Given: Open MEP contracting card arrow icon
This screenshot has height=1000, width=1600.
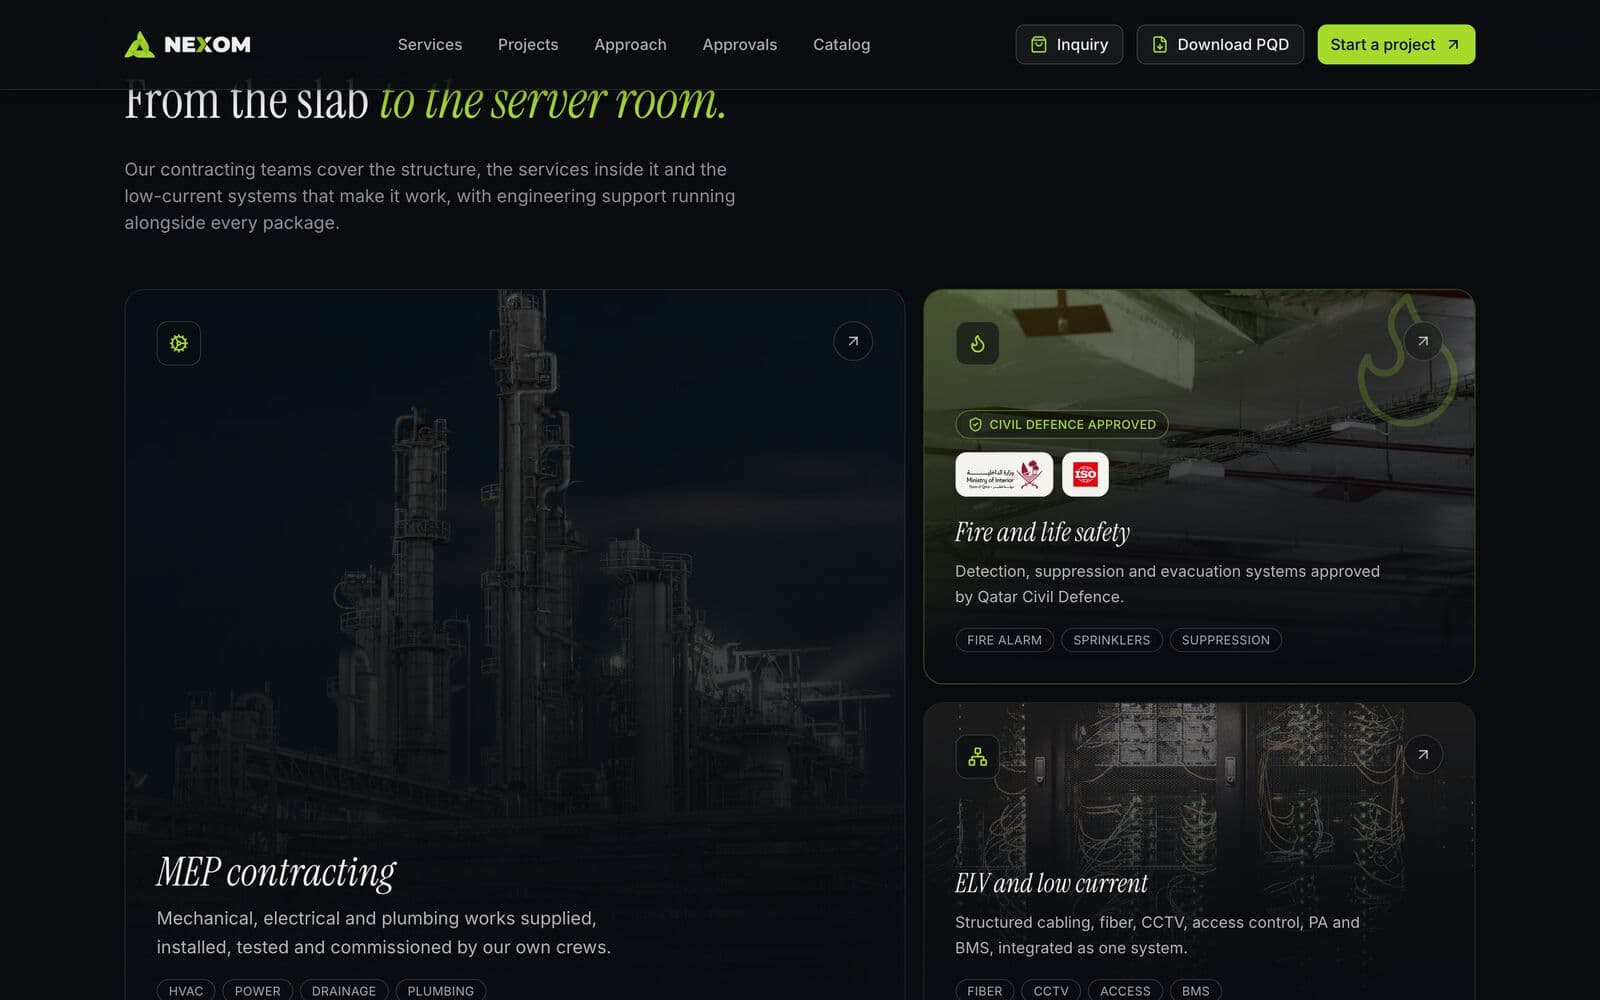Looking at the screenshot, I should coord(853,341).
